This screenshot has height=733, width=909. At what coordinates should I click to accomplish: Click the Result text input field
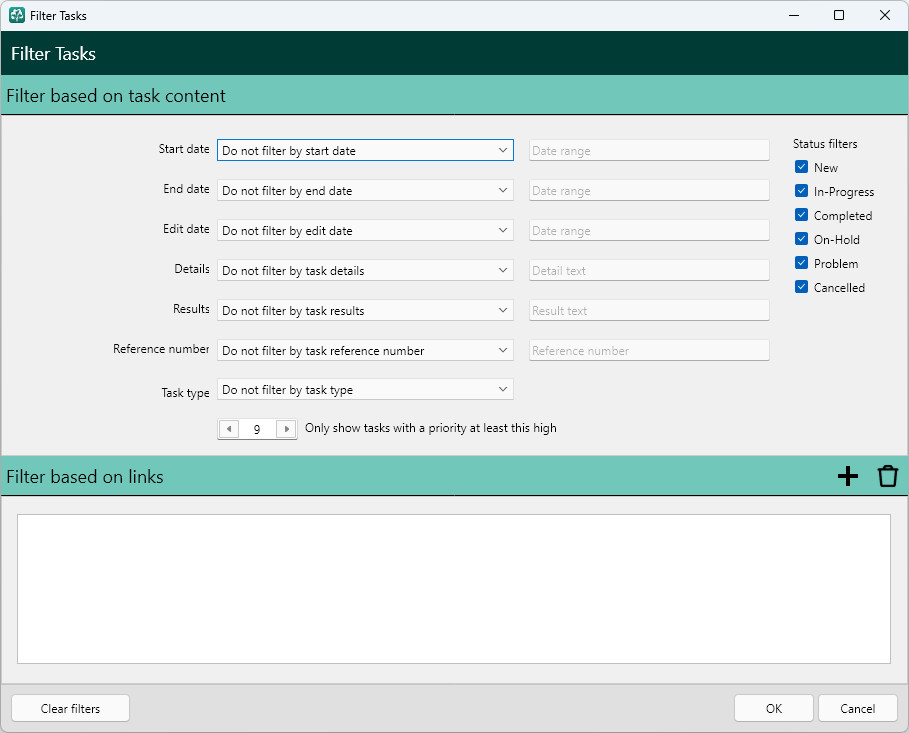pyautogui.click(x=649, y=310)
